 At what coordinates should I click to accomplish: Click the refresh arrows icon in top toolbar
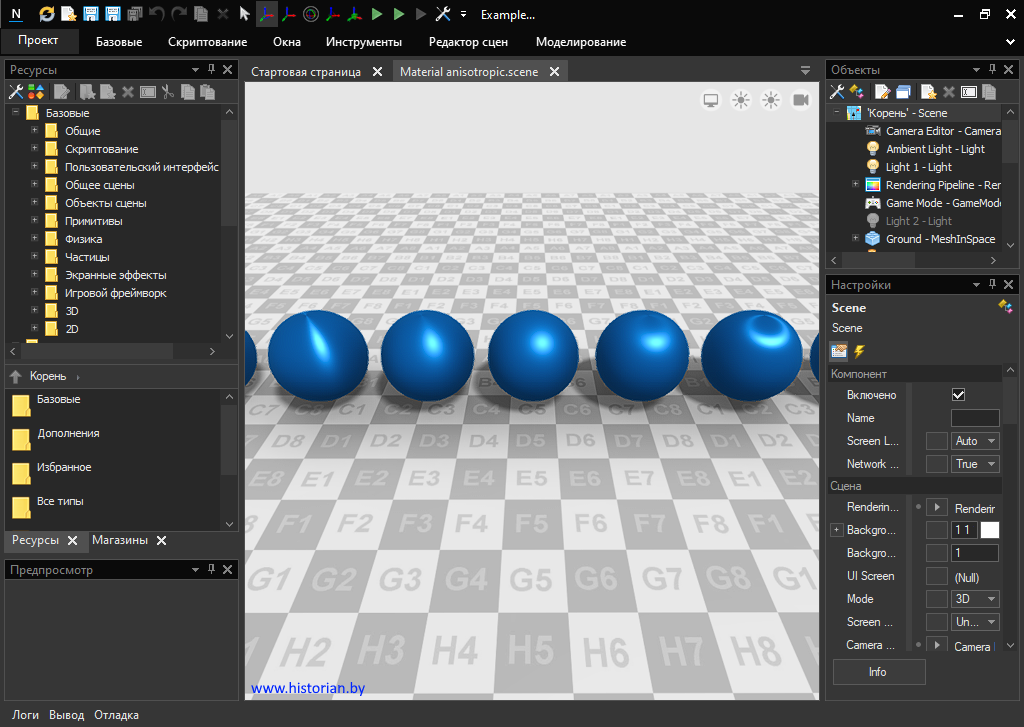pyautogui.click(x=47, y=14)
